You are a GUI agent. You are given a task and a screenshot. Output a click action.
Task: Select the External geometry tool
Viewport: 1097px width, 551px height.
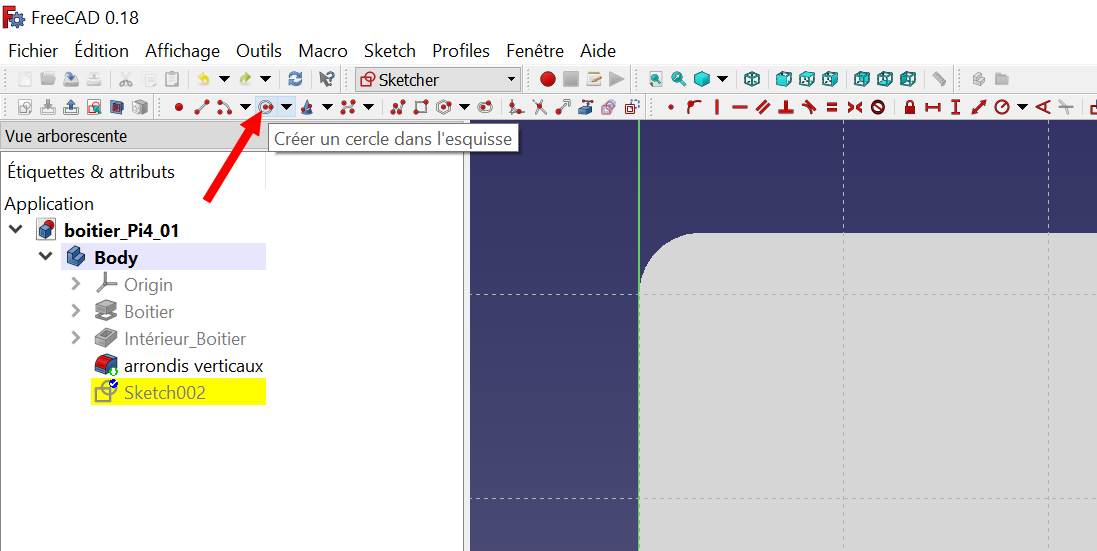tap(586, 108)
